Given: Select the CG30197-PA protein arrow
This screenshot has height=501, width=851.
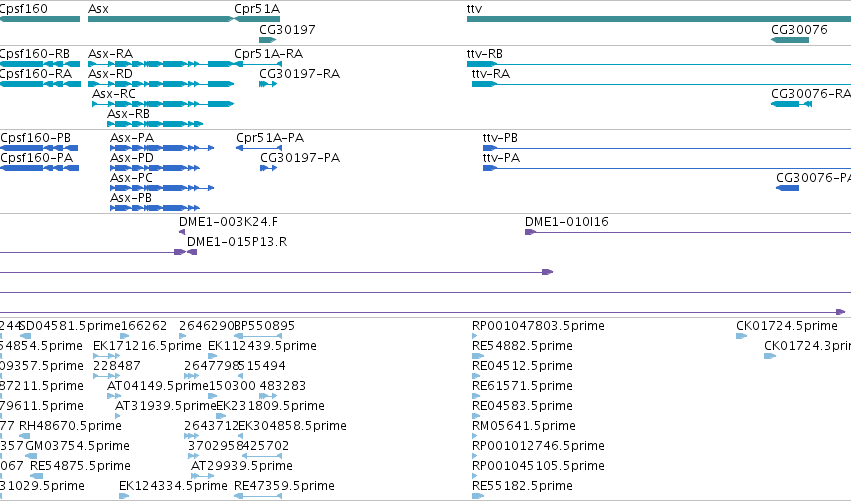Looking at the screenshot, I should pos(269,168).
